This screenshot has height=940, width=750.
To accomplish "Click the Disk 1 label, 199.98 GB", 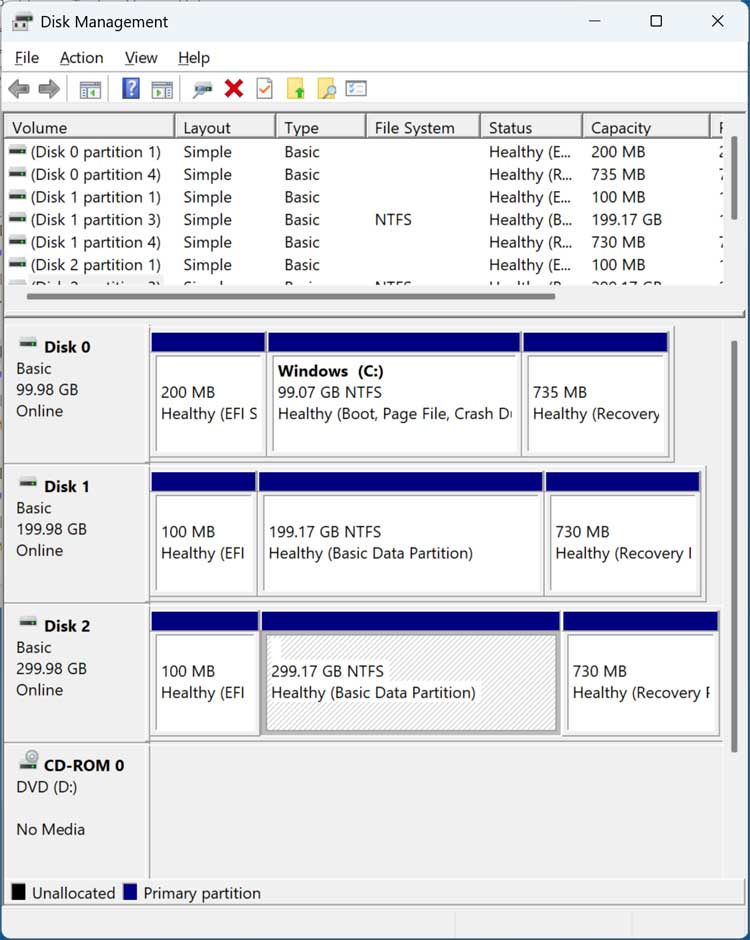I will (76, 534).
